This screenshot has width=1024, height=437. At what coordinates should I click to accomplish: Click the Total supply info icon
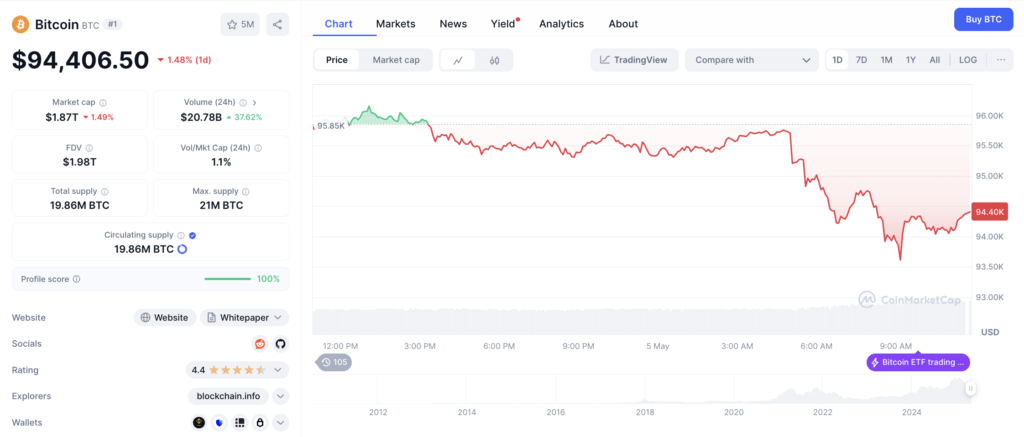coord(105,191)
